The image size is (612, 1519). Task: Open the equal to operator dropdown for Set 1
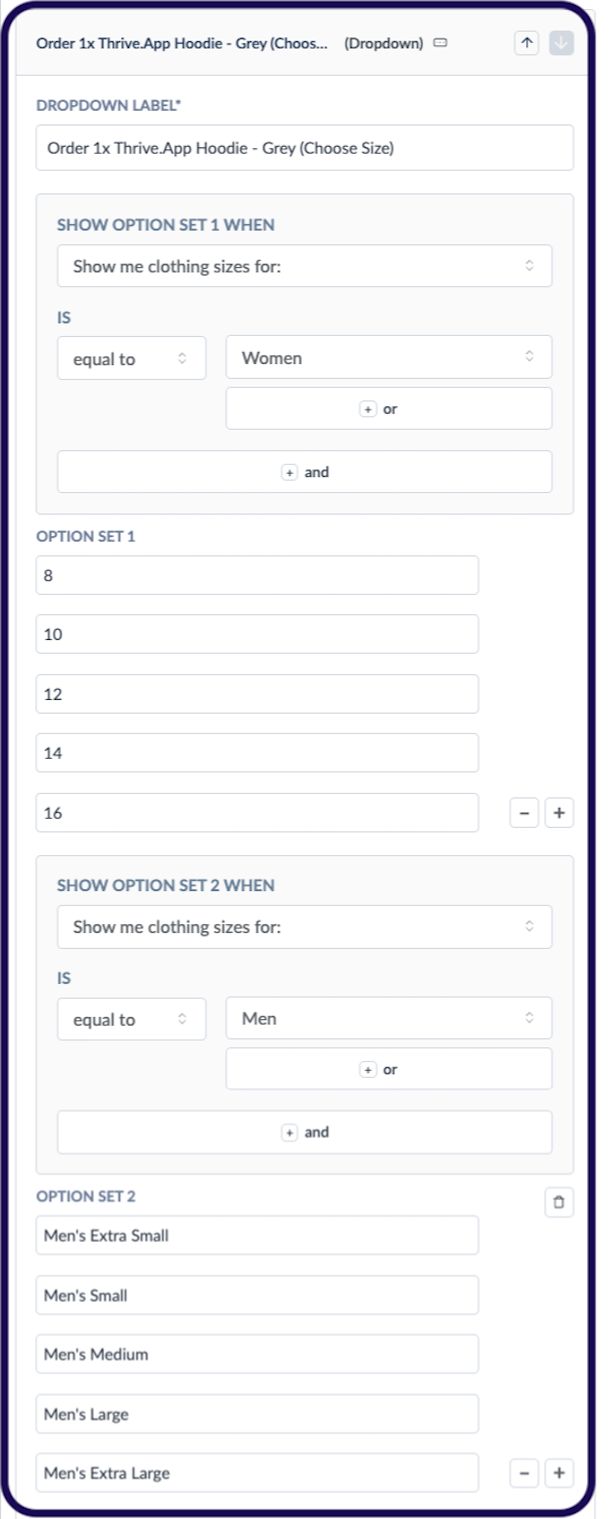(x=131, y=357)
